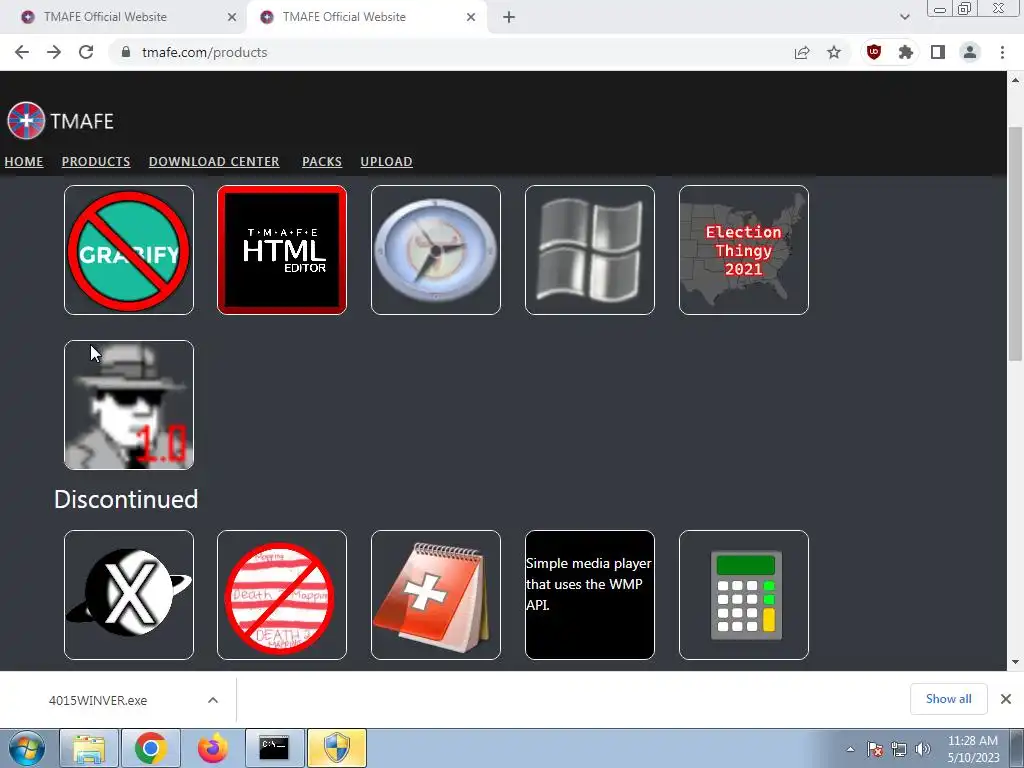Click the scrollbar down arrow
Screen dimensions: 1024x768
[1015, 662]
